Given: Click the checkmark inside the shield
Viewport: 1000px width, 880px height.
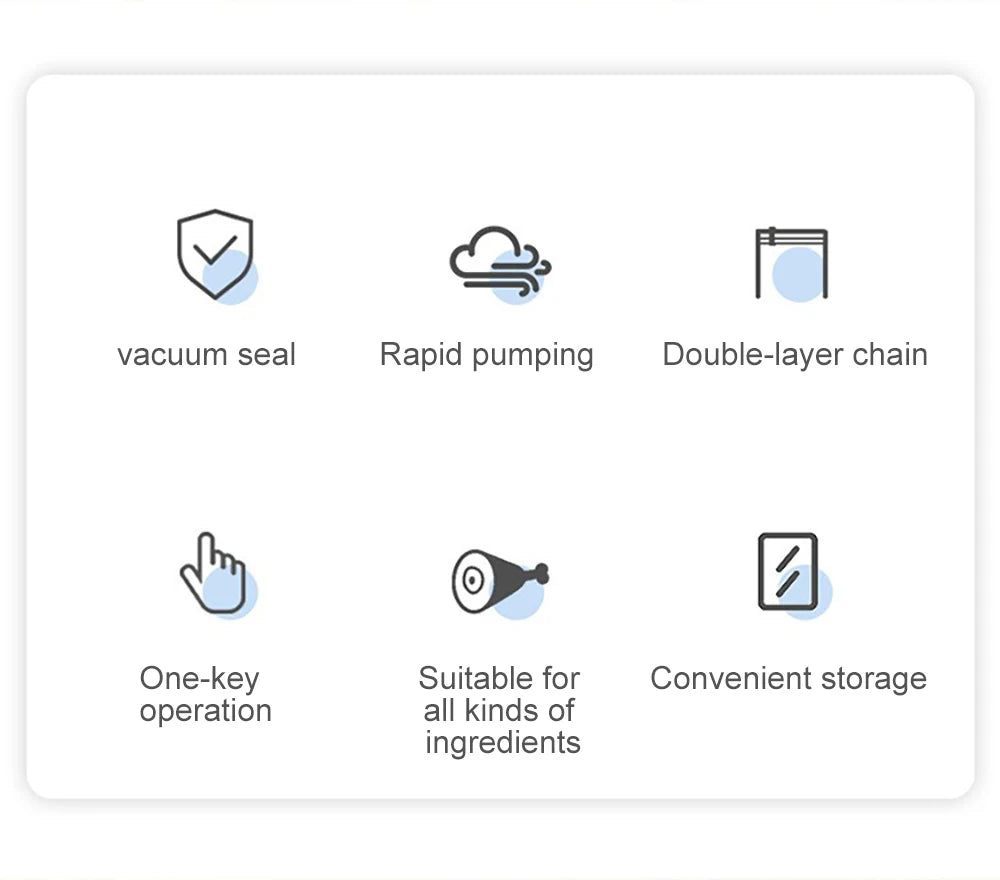Looking at the screenshot, I should click(x=214, y=249).
